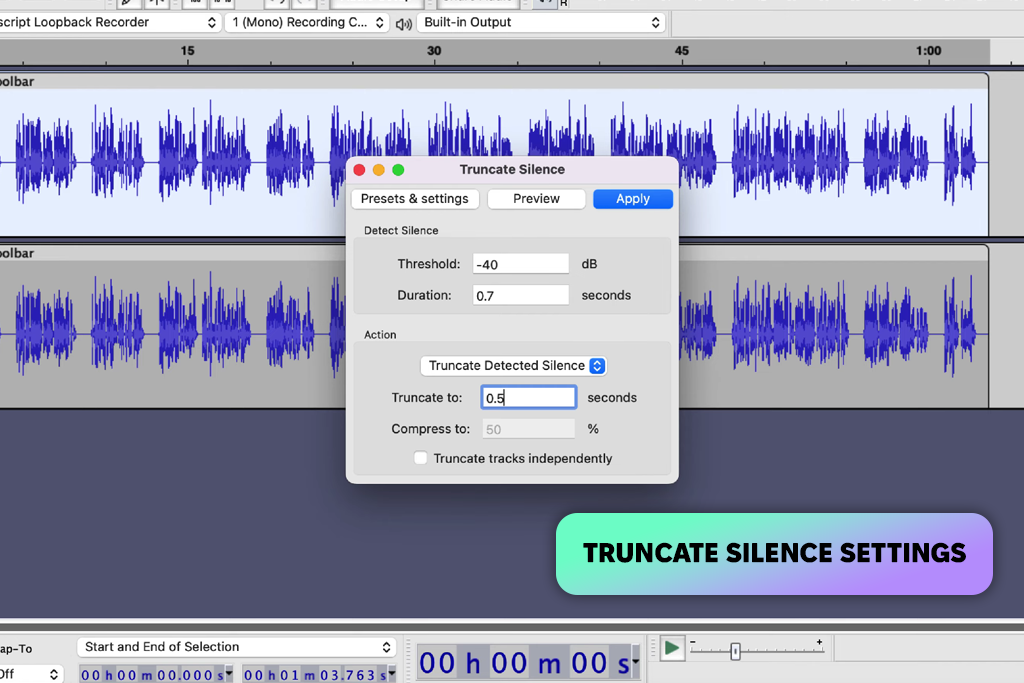
Task: Open the audio position time format arrow
Action: tap(635, 663)
